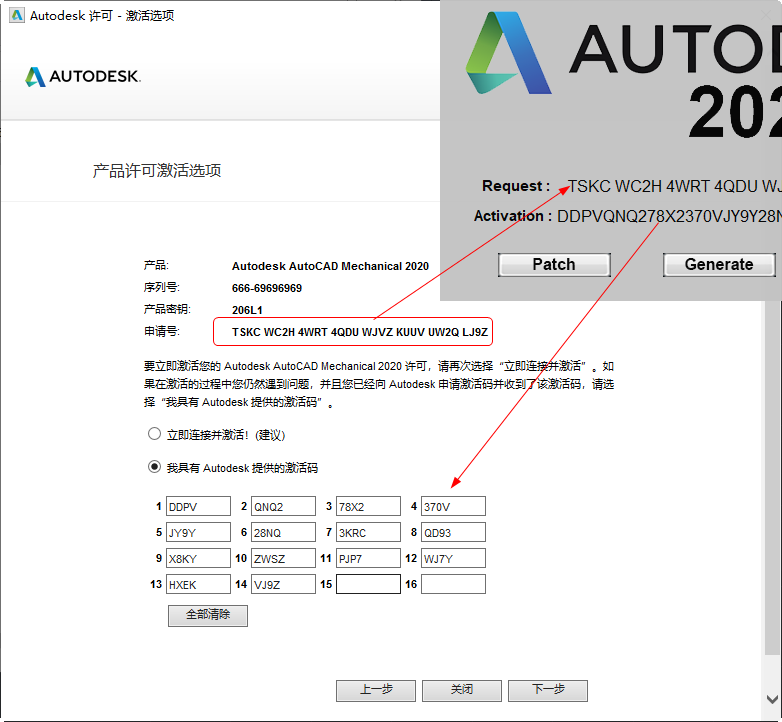The width and height of the screenshot is (782, 722).
Task: Click the 全部清除 clear all button
Action: (x=208, y=615)
